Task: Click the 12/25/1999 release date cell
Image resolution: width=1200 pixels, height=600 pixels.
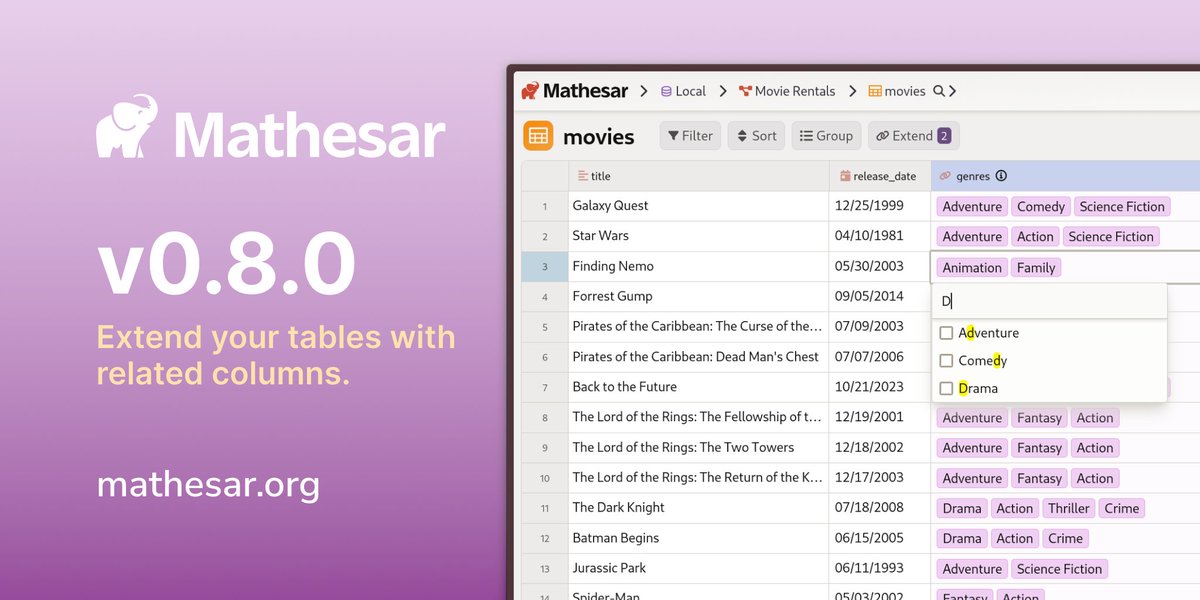Action: pyautogui.click(x=880, y=206)
